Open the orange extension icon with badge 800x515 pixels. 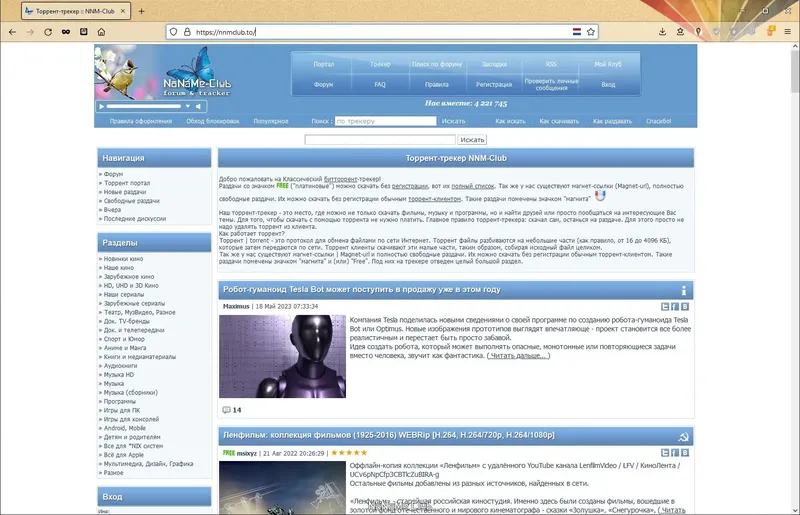770,31
